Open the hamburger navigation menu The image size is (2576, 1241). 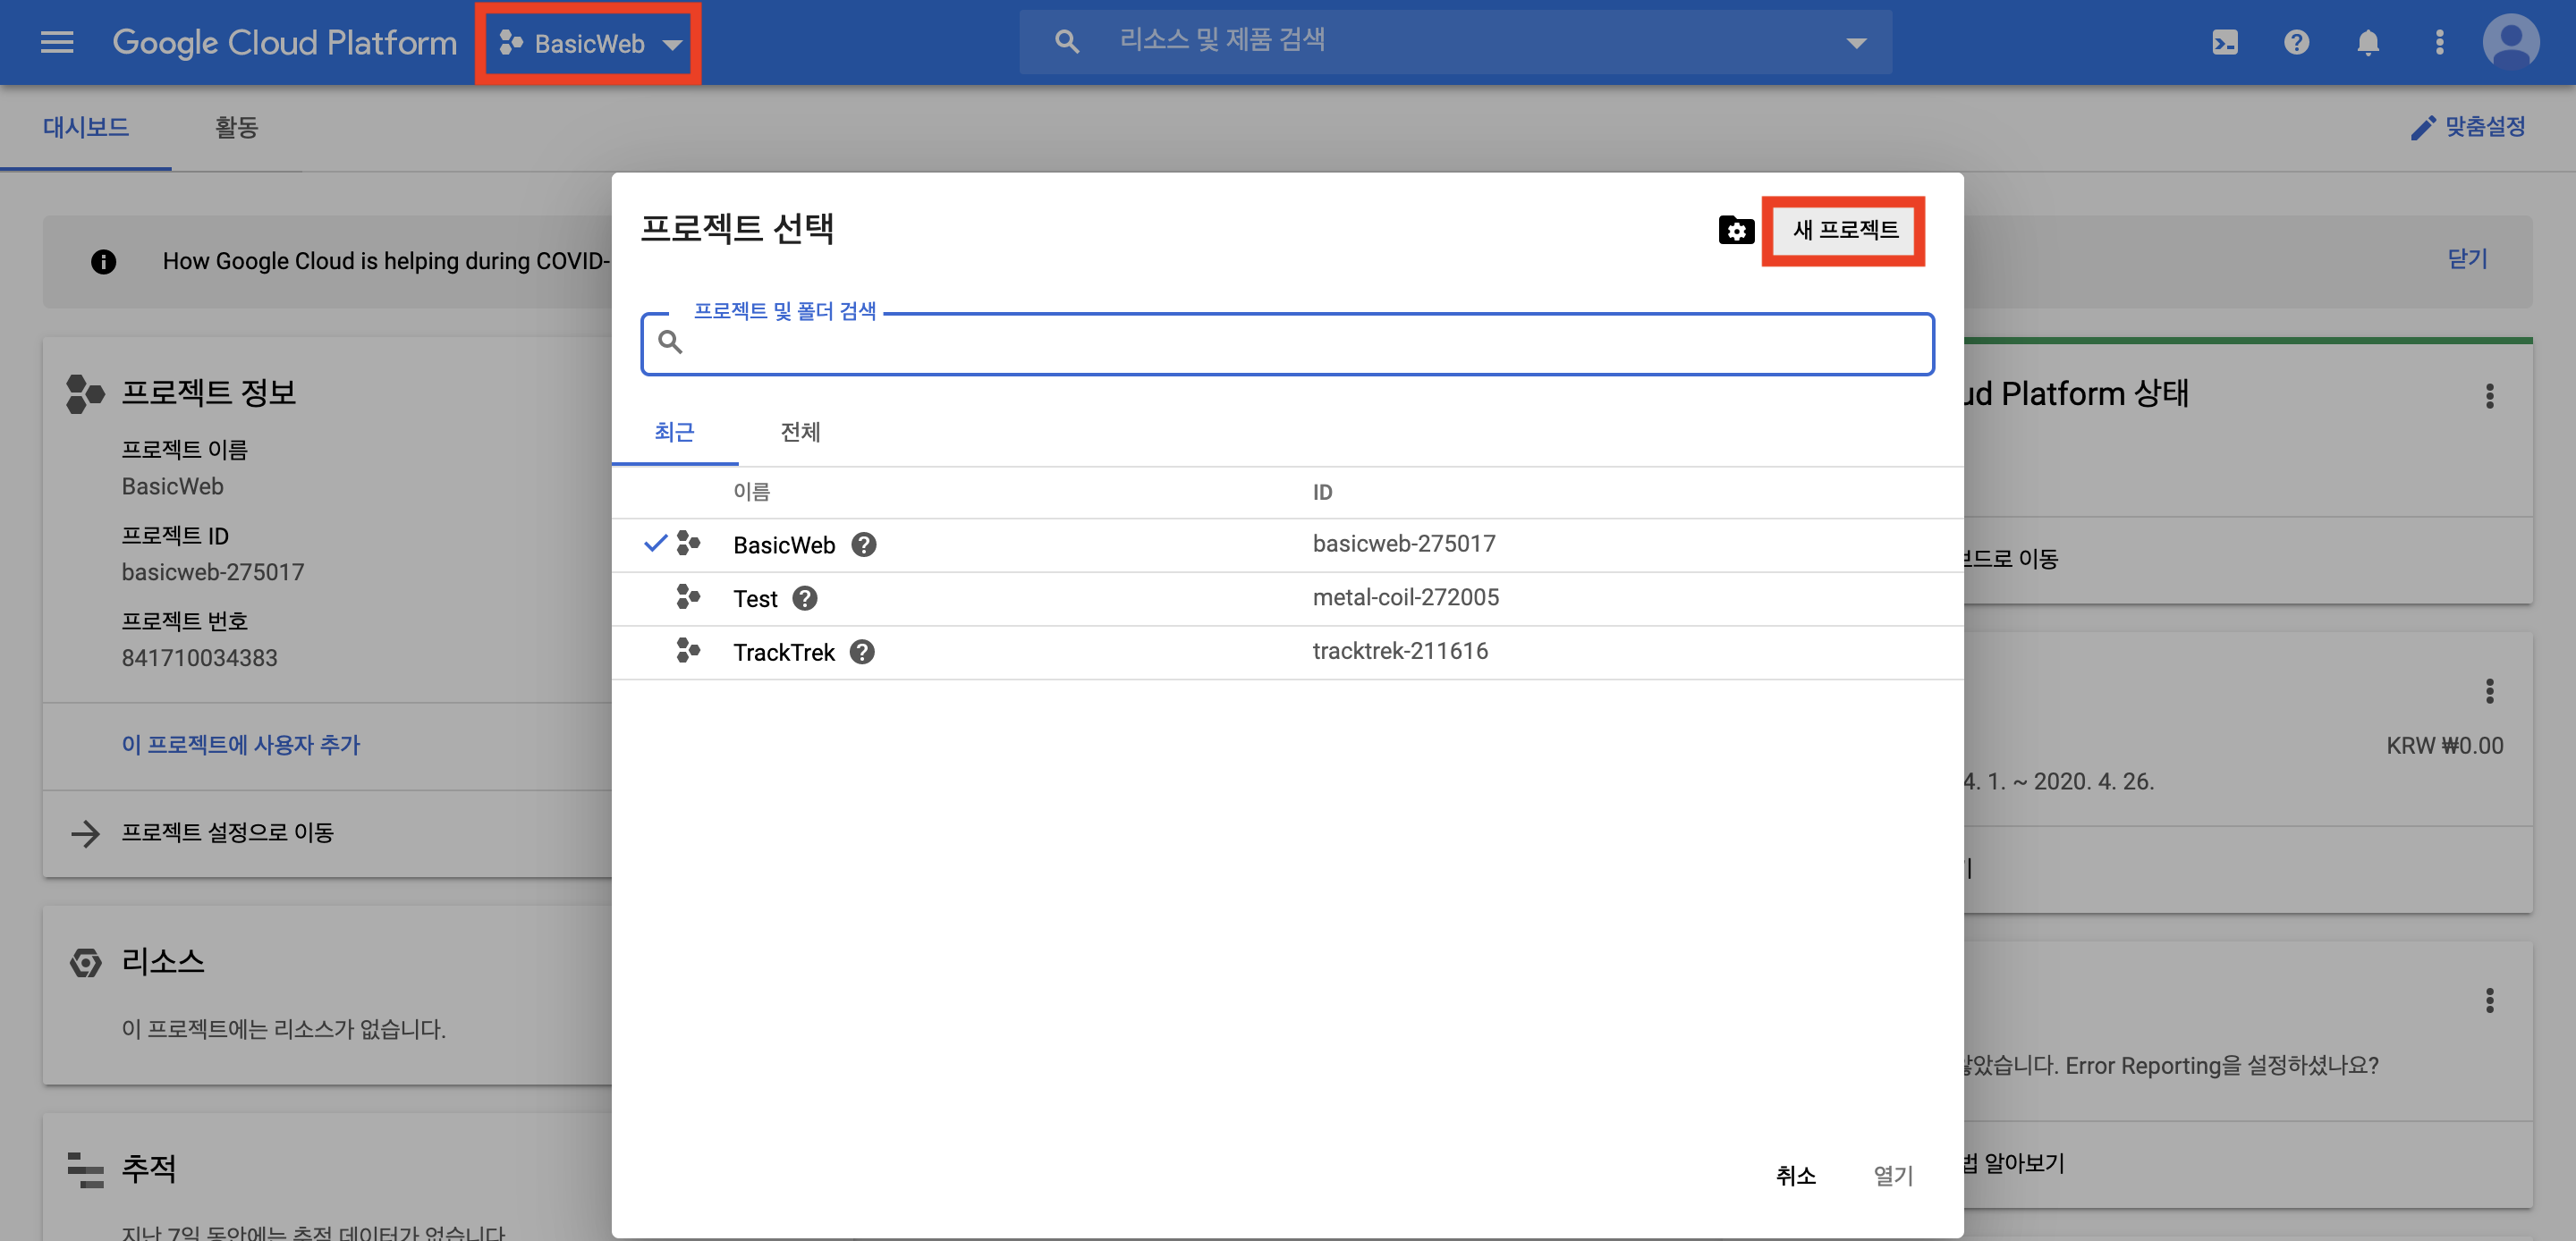click(x=57, y=42)
